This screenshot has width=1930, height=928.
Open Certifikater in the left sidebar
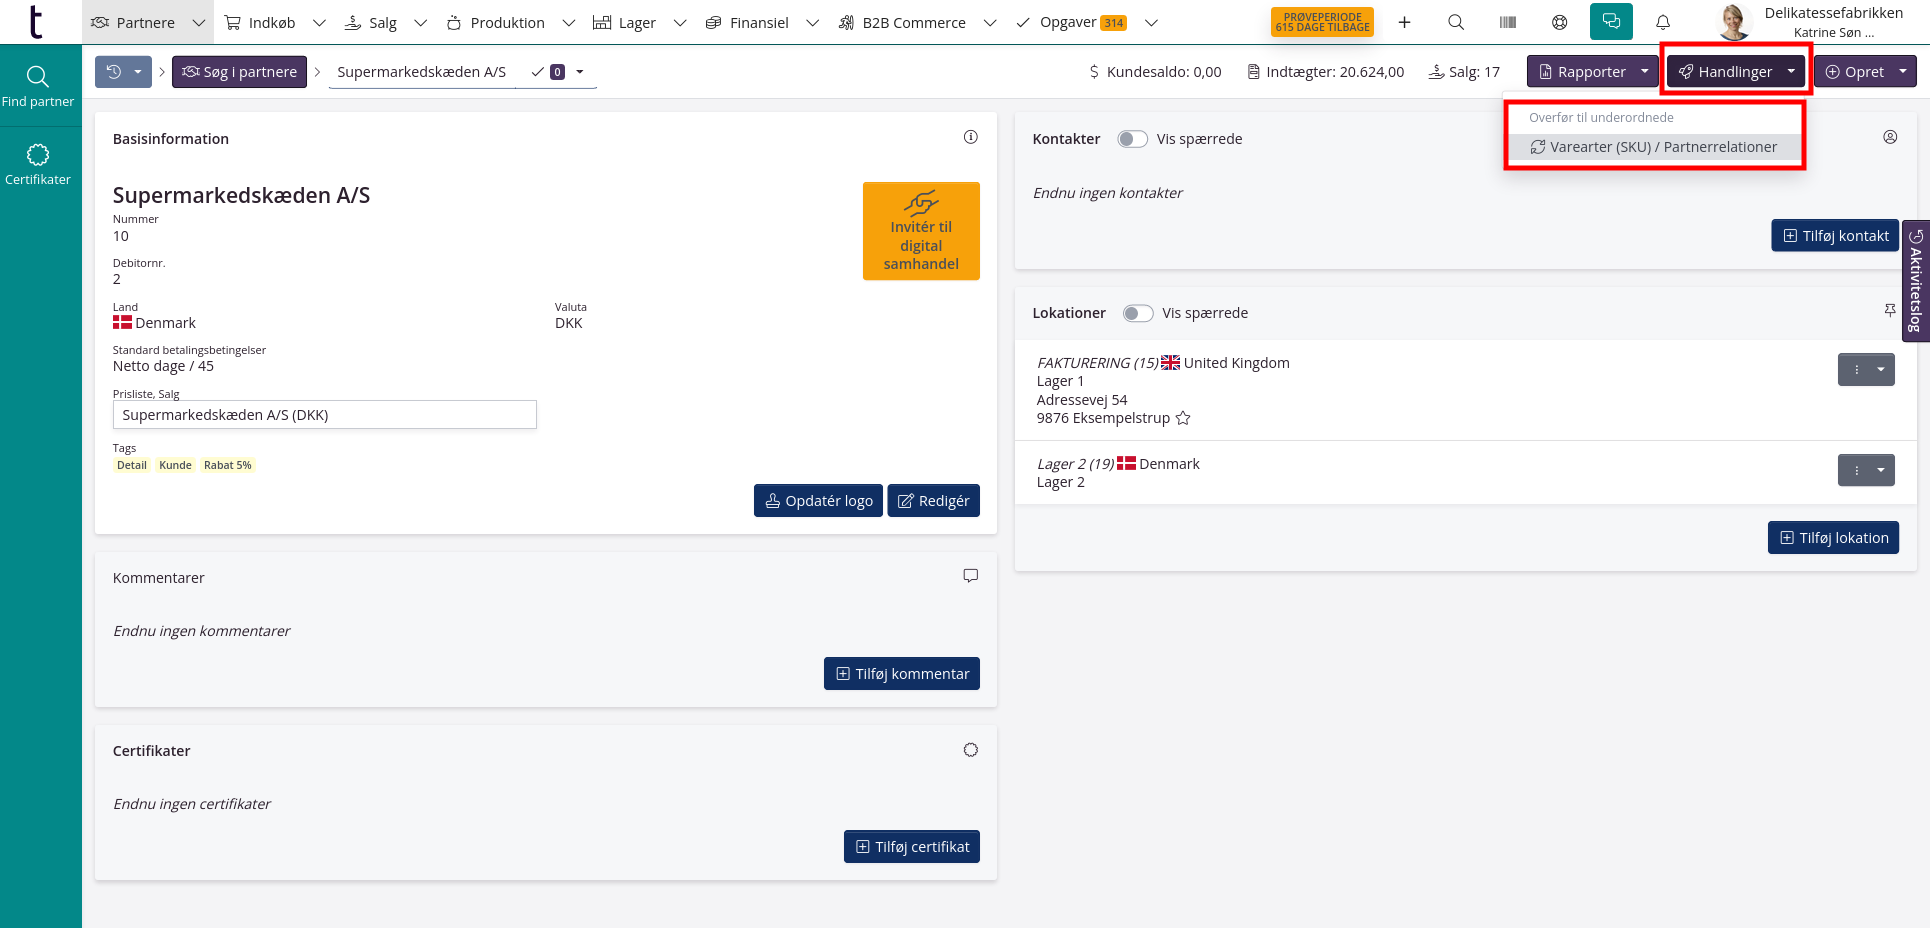coord(38,165)
